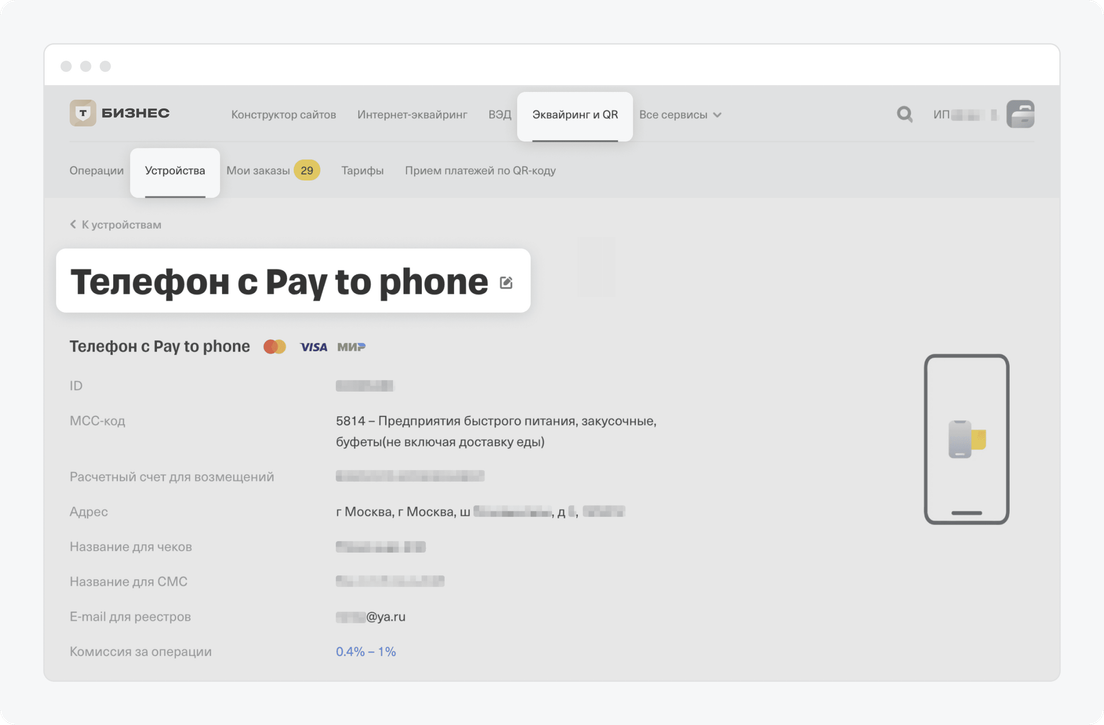Select the ВЭД menu item
This screenshot has width=1104, height=725.
pos(499,115)
